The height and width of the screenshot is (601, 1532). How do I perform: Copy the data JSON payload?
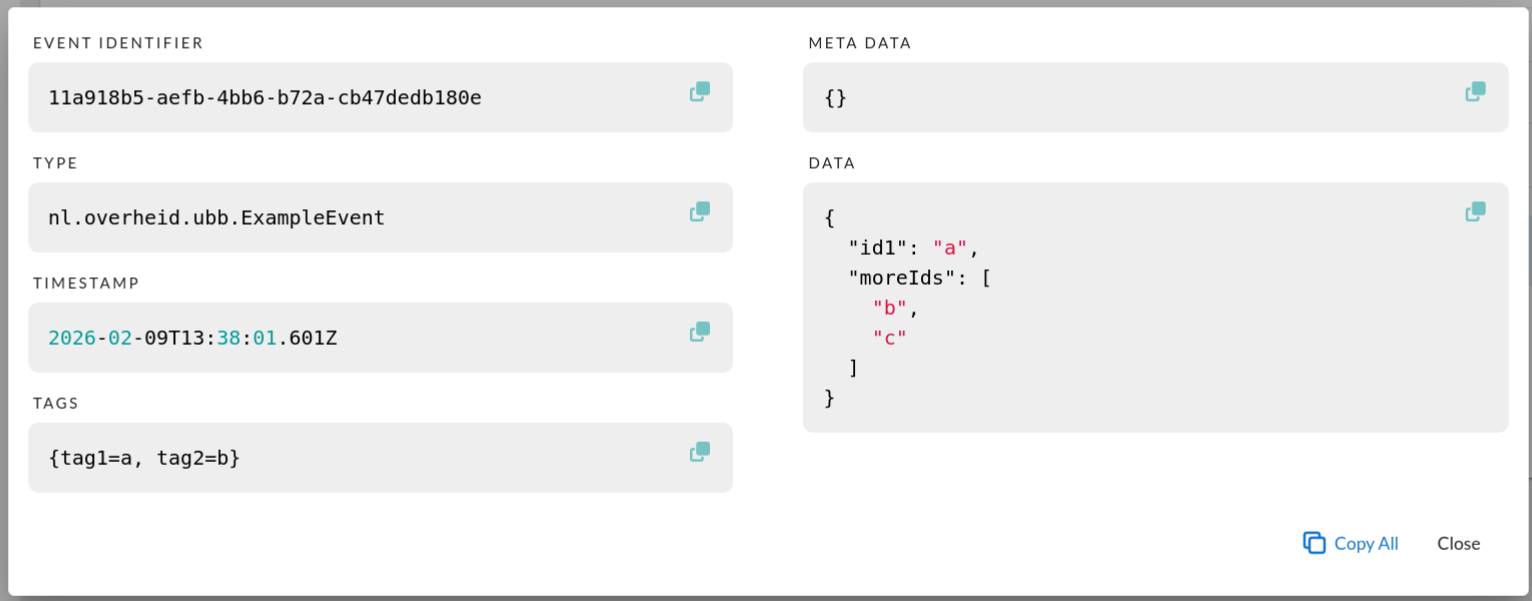[1475, 212]
